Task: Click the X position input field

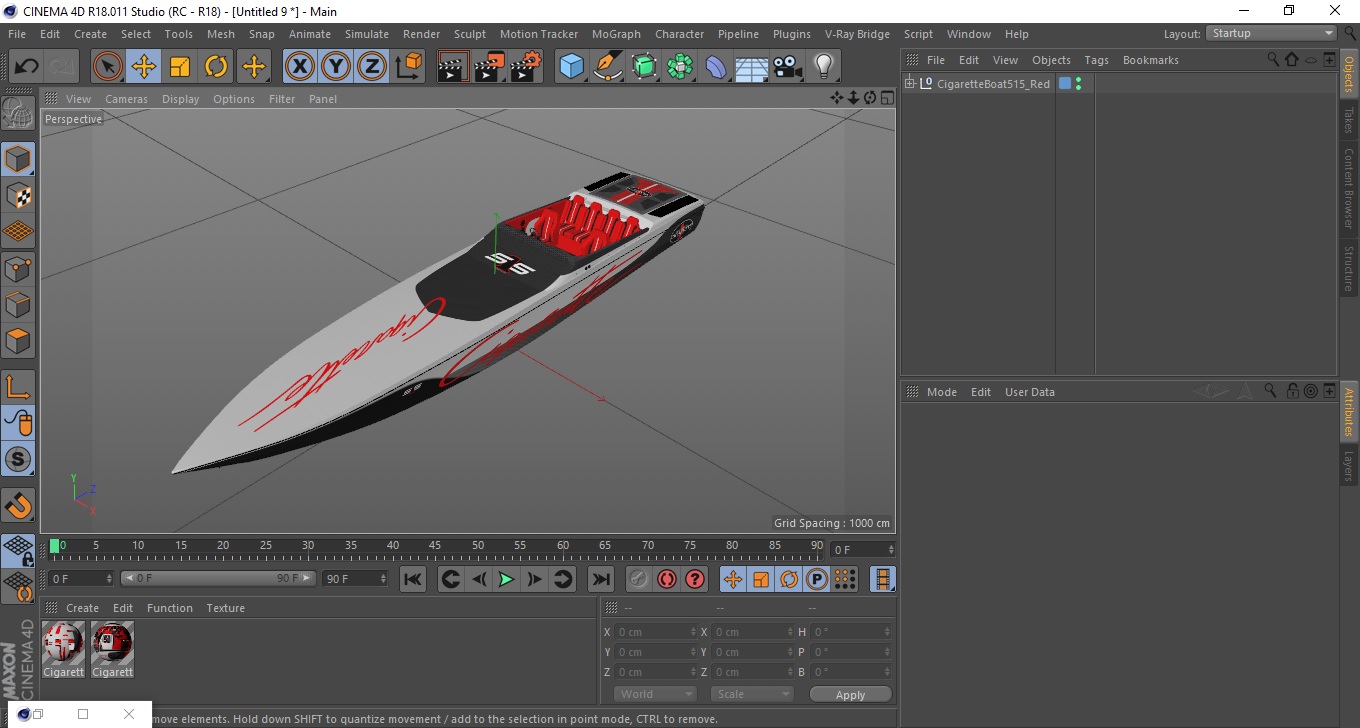Action: pos(655,632)
